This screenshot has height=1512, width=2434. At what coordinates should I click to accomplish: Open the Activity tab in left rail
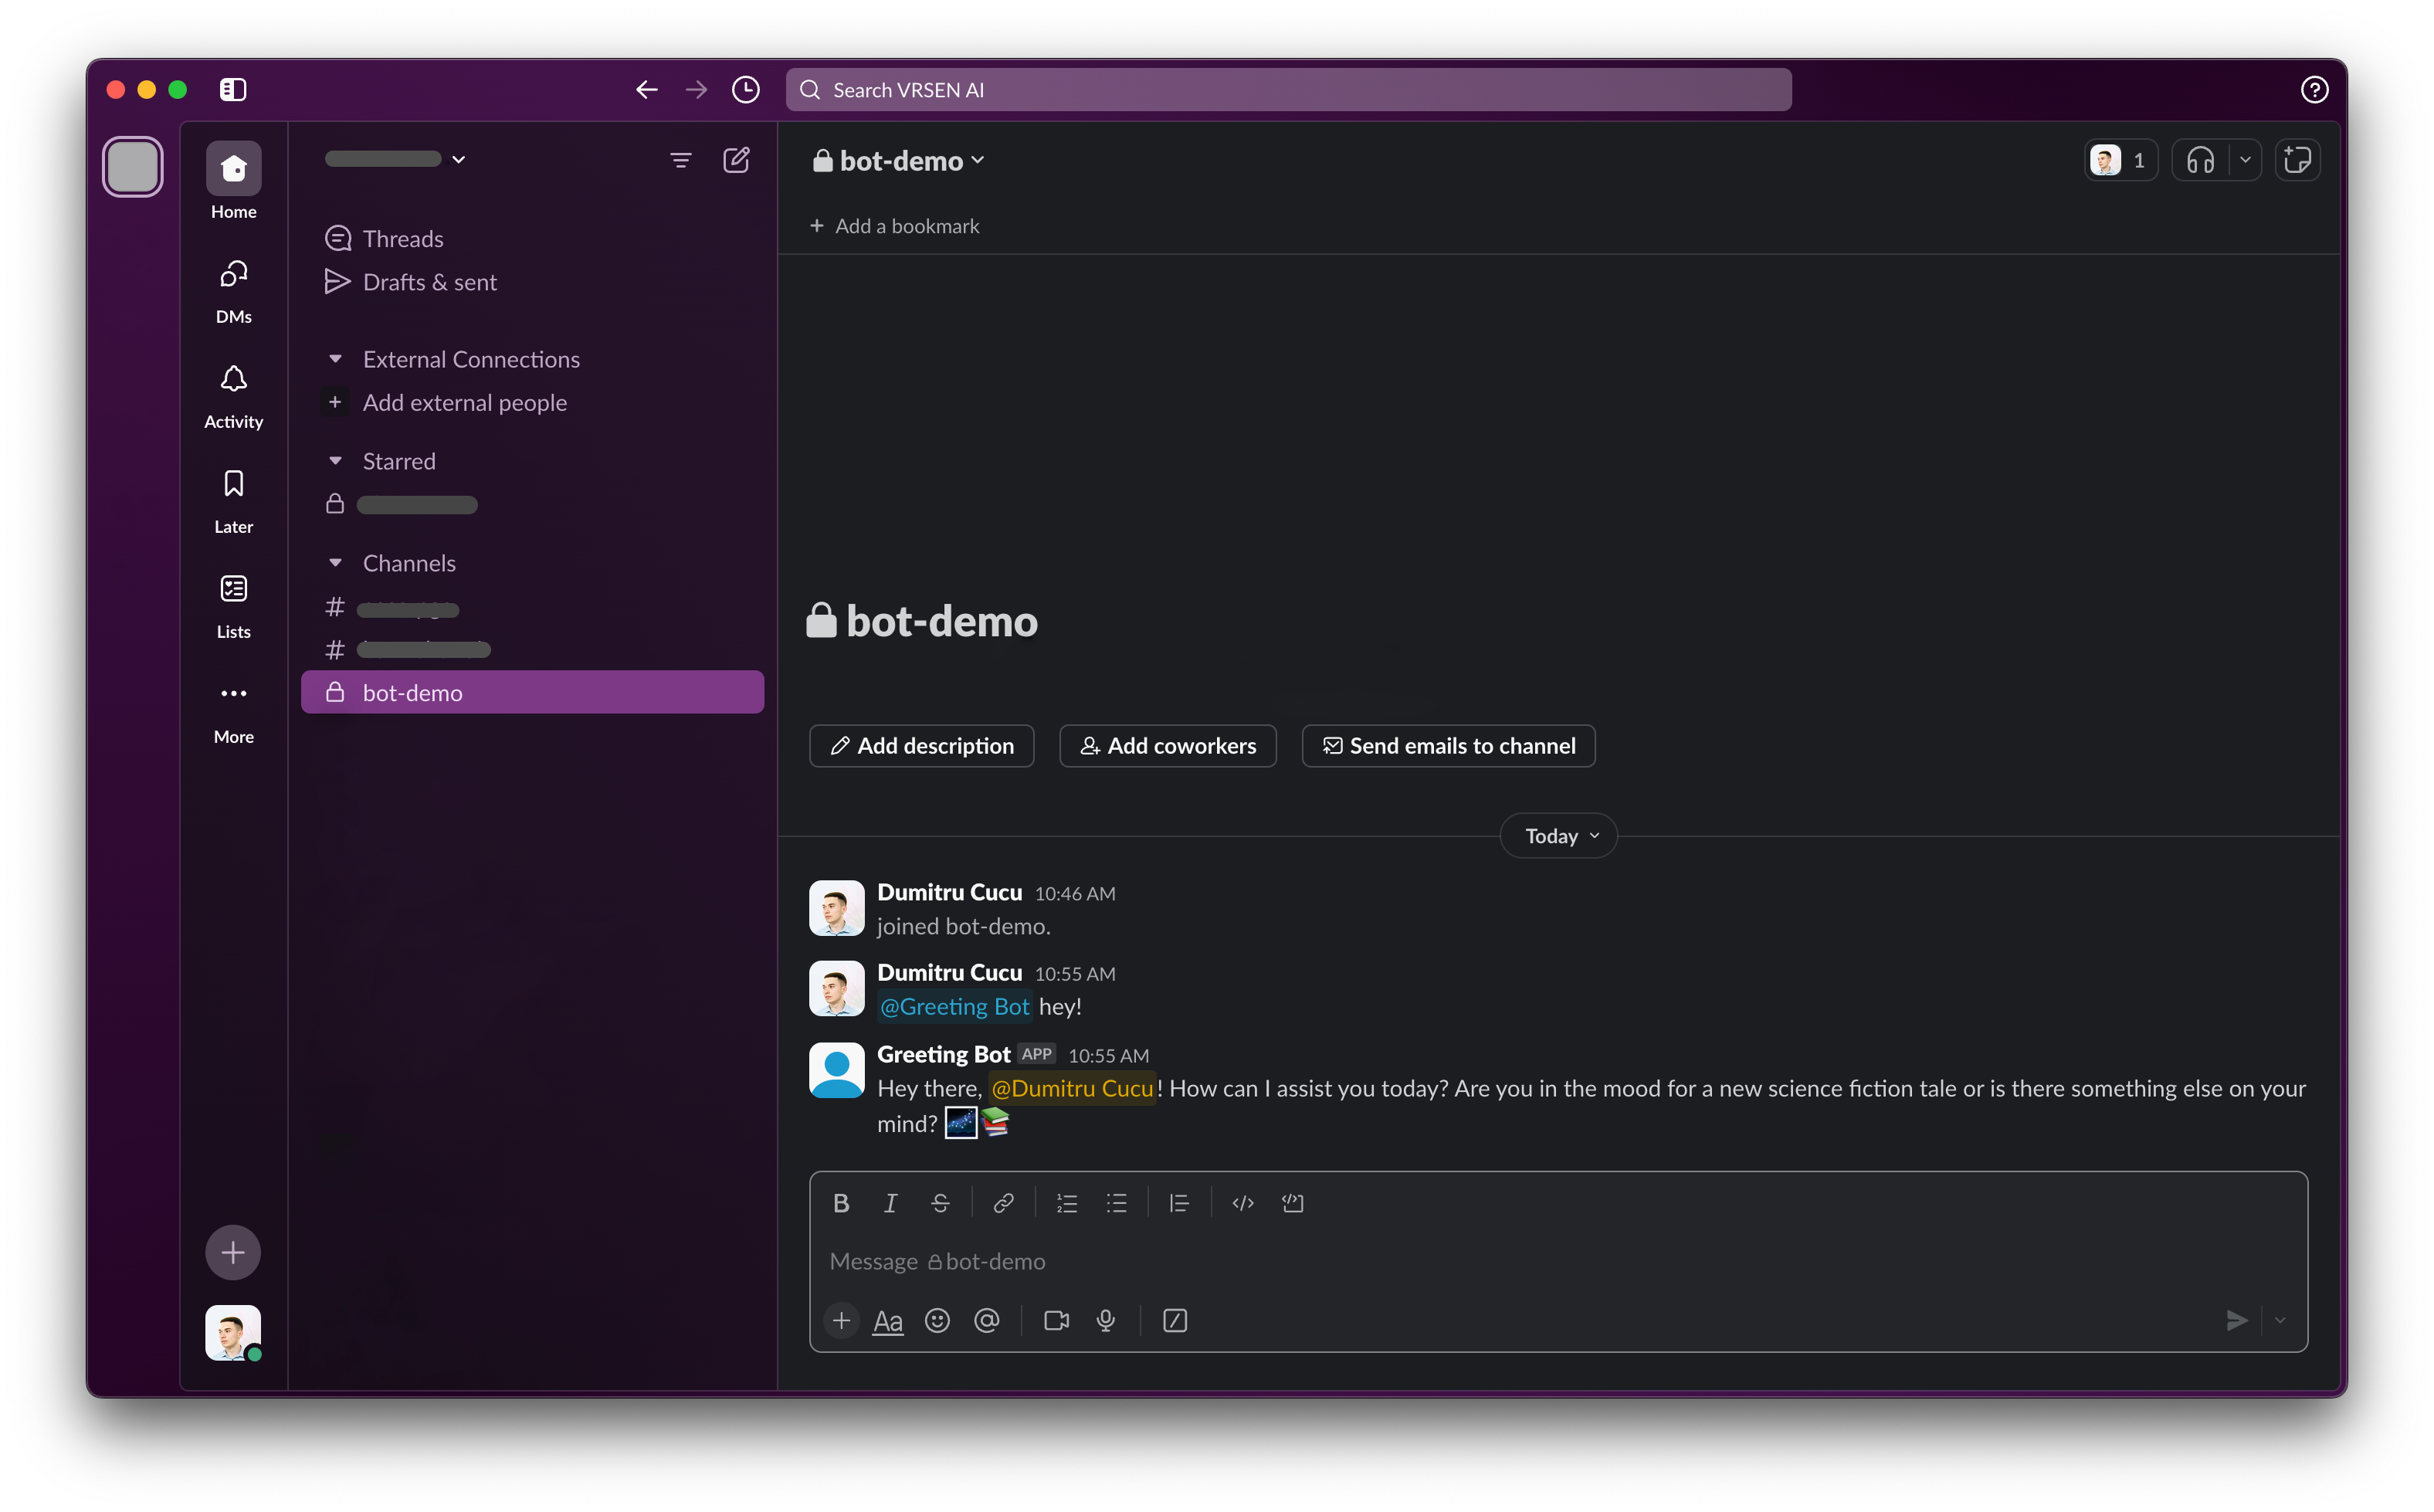click(233, 395)
